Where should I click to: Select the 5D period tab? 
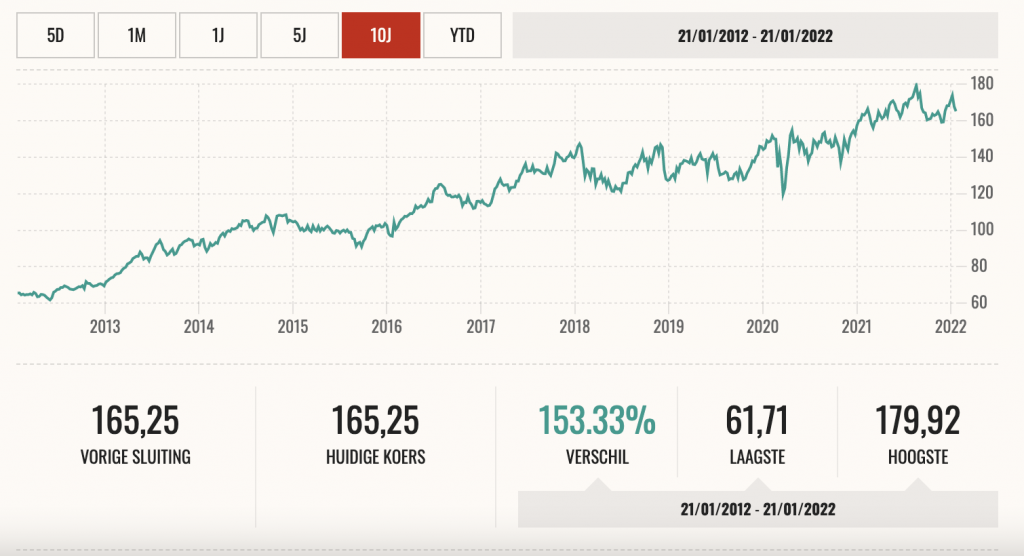[55, 36]
